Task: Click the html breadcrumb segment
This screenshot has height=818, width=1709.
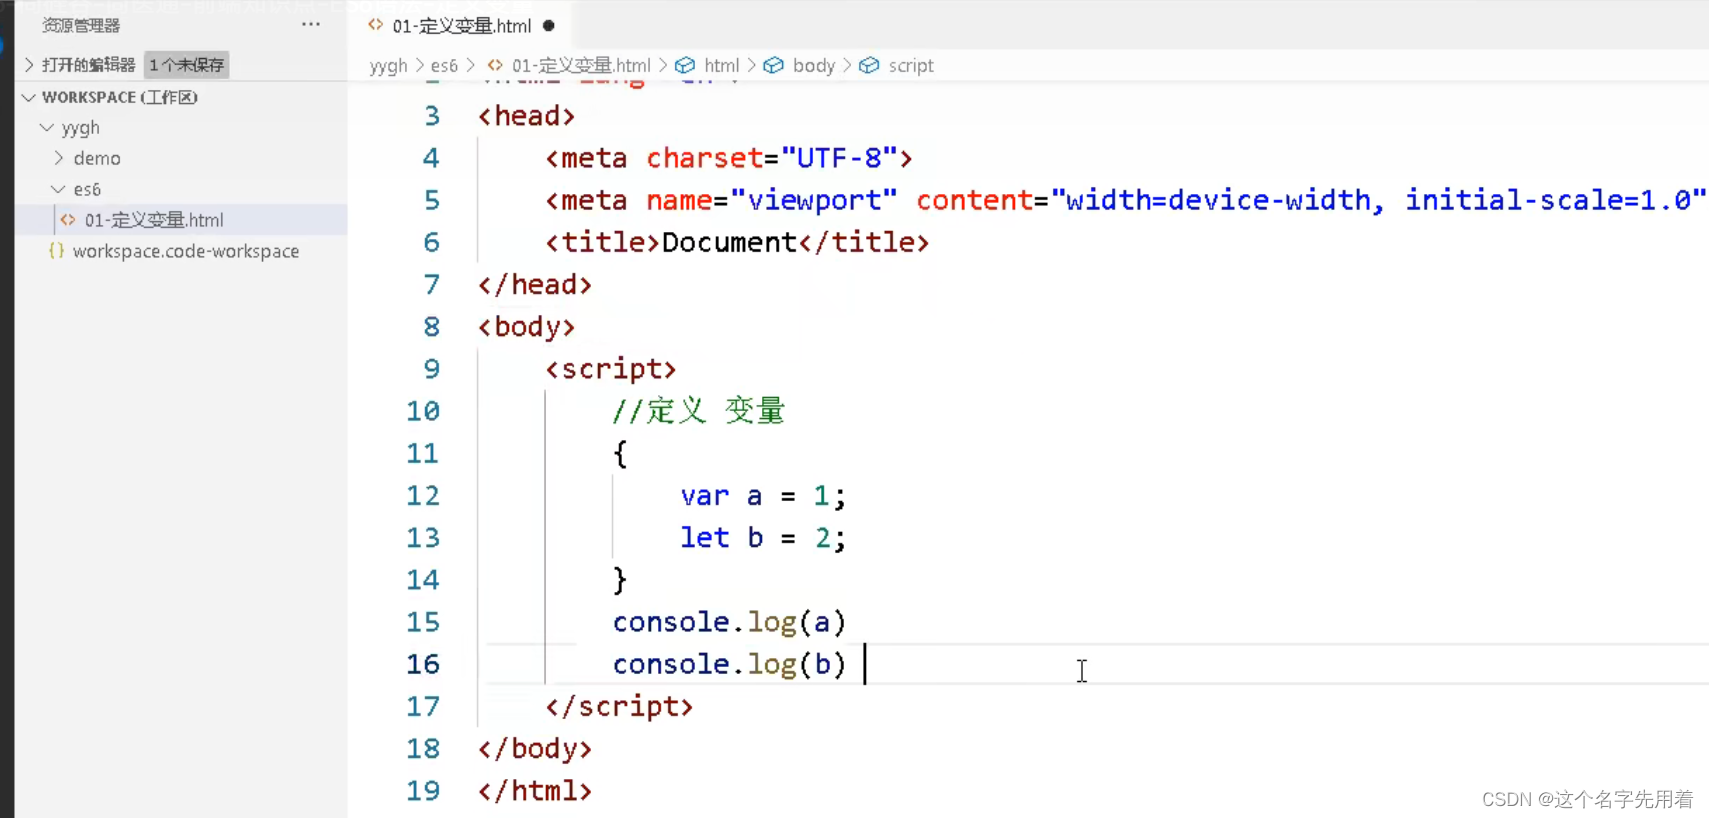Action: click(x=721, y=66)
